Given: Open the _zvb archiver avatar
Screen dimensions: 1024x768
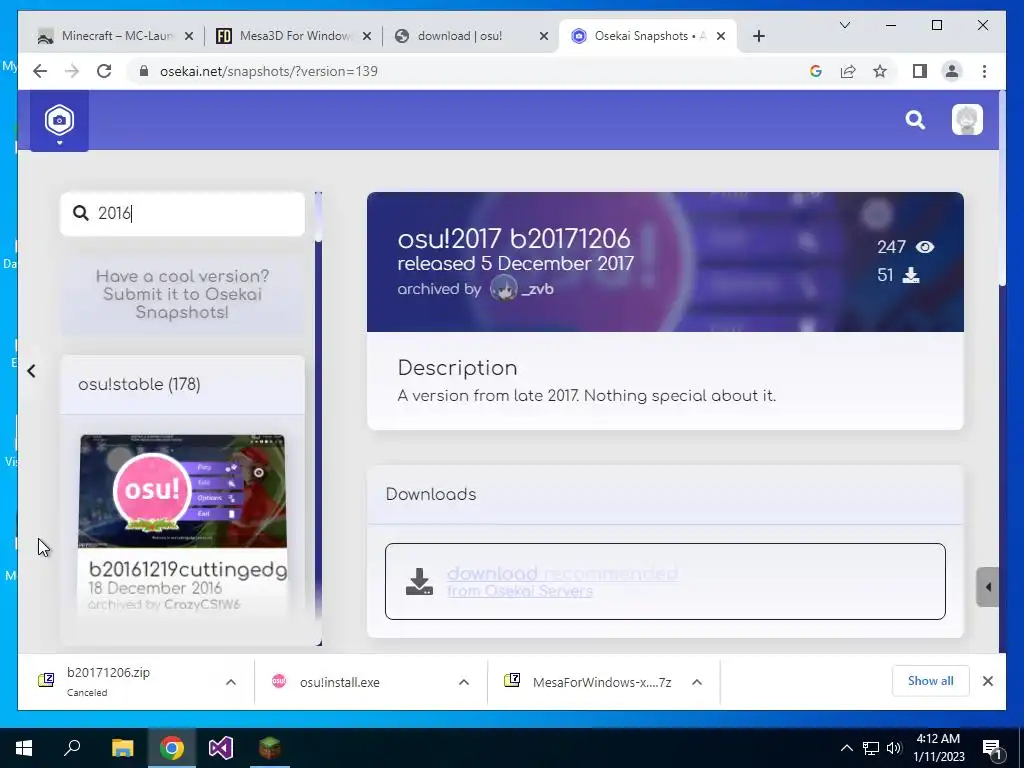Looking at the screenshot, I should point(504,288).
